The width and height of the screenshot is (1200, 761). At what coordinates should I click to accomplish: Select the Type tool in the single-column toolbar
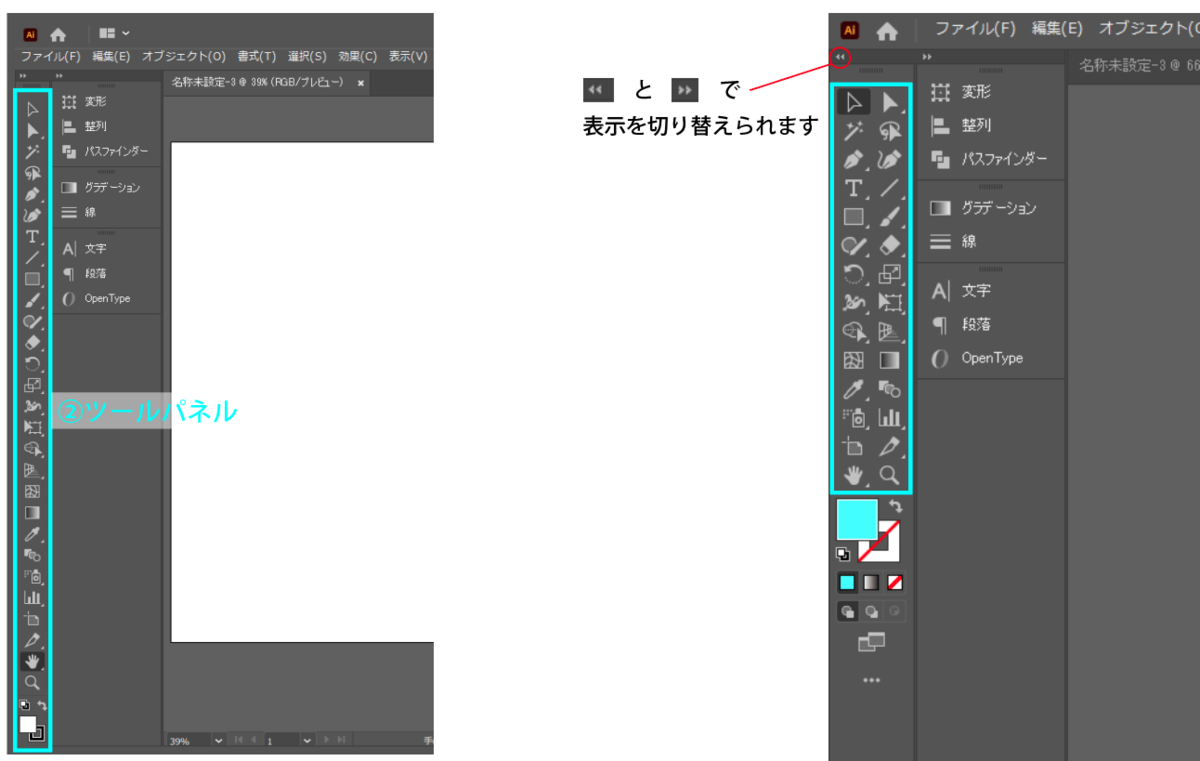pos(32,237)
